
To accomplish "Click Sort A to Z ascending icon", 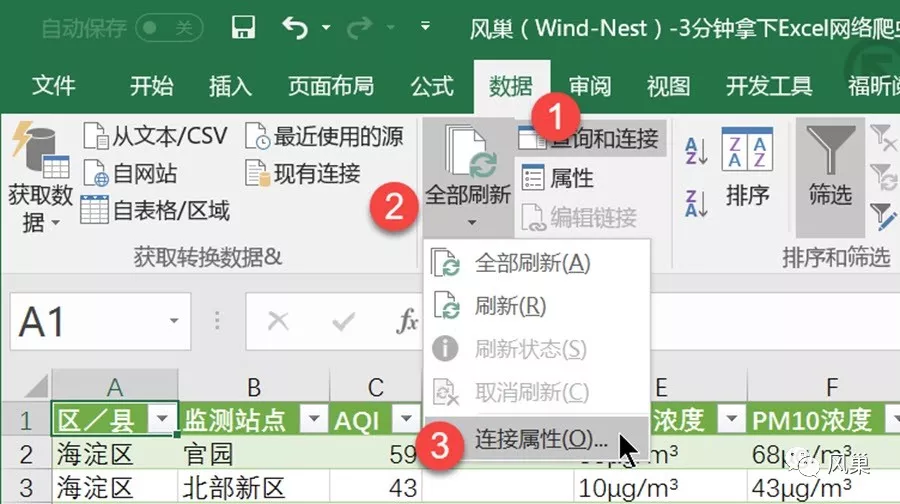I will click(696, 151).
